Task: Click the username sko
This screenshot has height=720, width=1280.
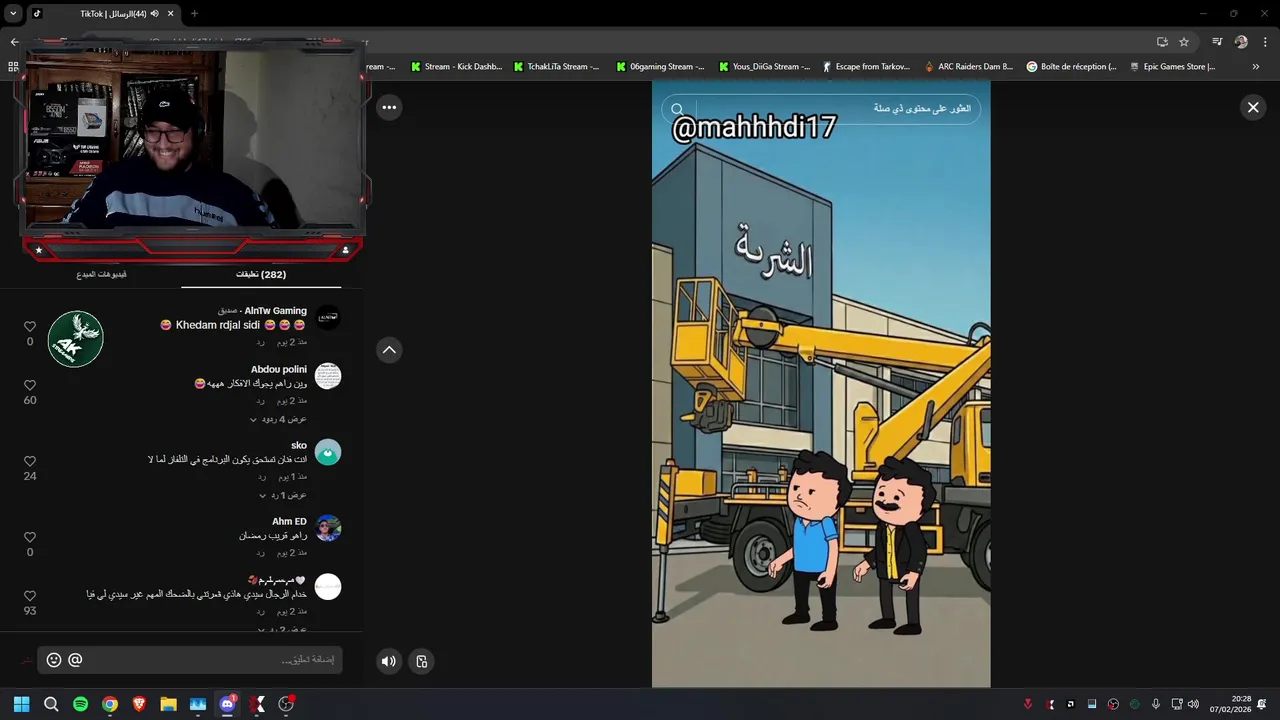Action: click(299, 445)
